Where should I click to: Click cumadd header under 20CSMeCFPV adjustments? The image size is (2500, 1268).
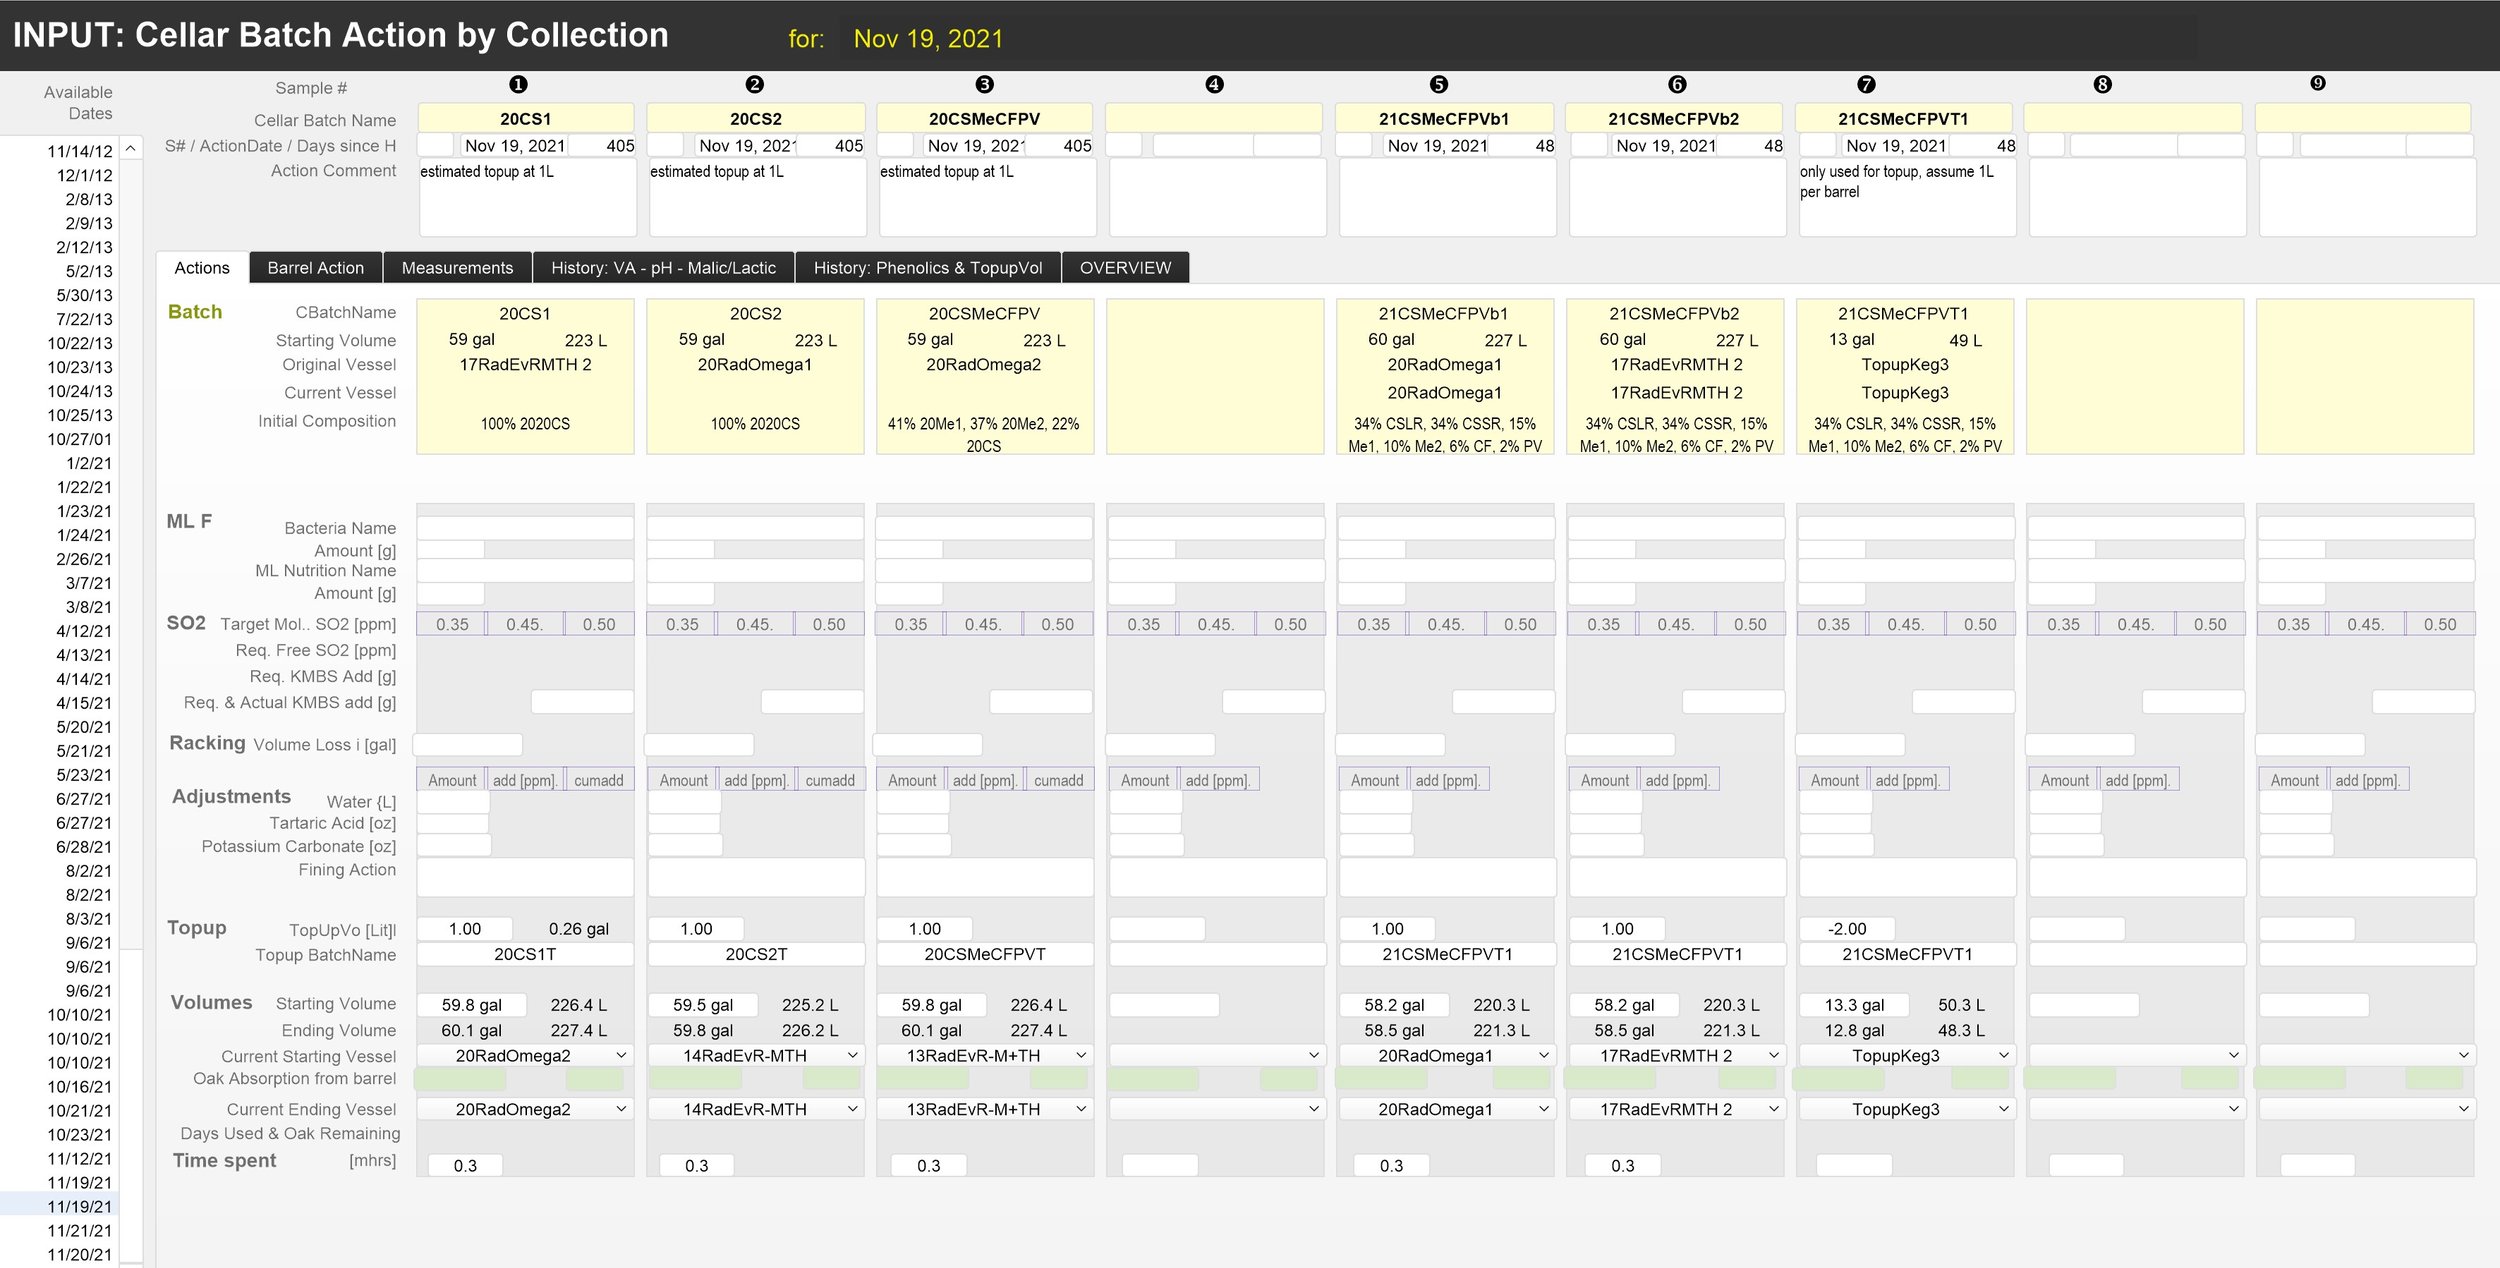pos(1058,780)
